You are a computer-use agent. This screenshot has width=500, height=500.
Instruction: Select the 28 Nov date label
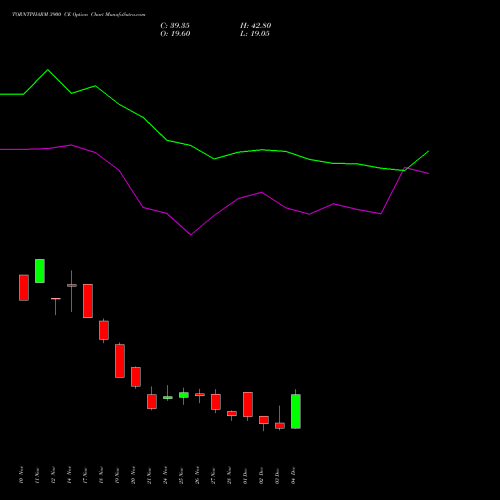(x=229, y=475)
